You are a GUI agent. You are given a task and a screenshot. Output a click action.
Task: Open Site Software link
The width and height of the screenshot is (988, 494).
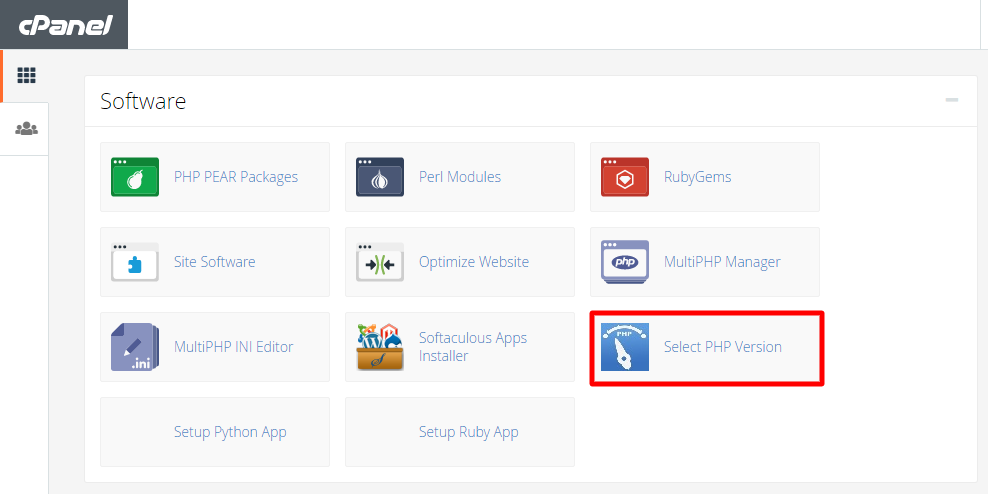pyautogui.click(x=215, y=262)
